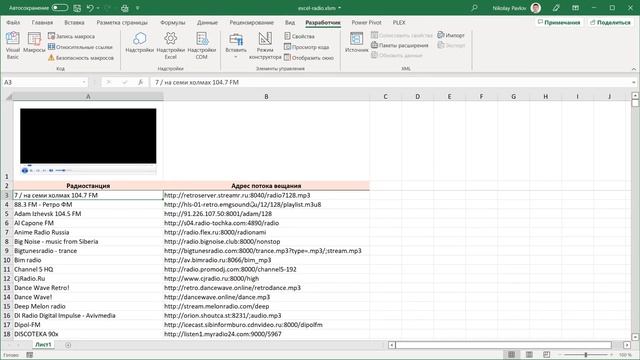The image size is (640, 360).
Task: Select cell 'Anime Radio Russia'
Action: (88, 232)
